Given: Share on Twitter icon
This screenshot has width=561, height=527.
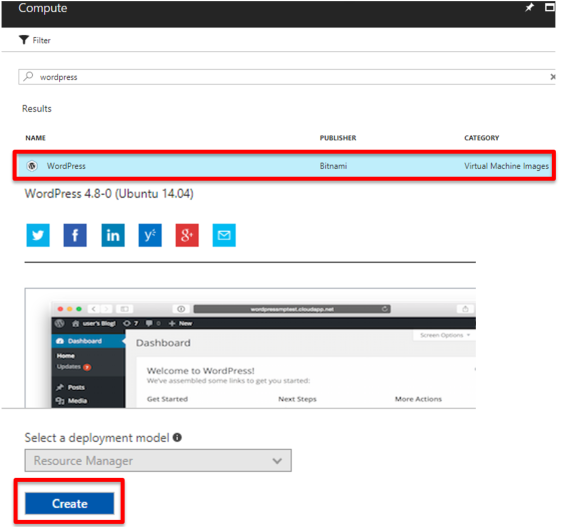Looking at the screenshot, I should click(x=38, y=235).
